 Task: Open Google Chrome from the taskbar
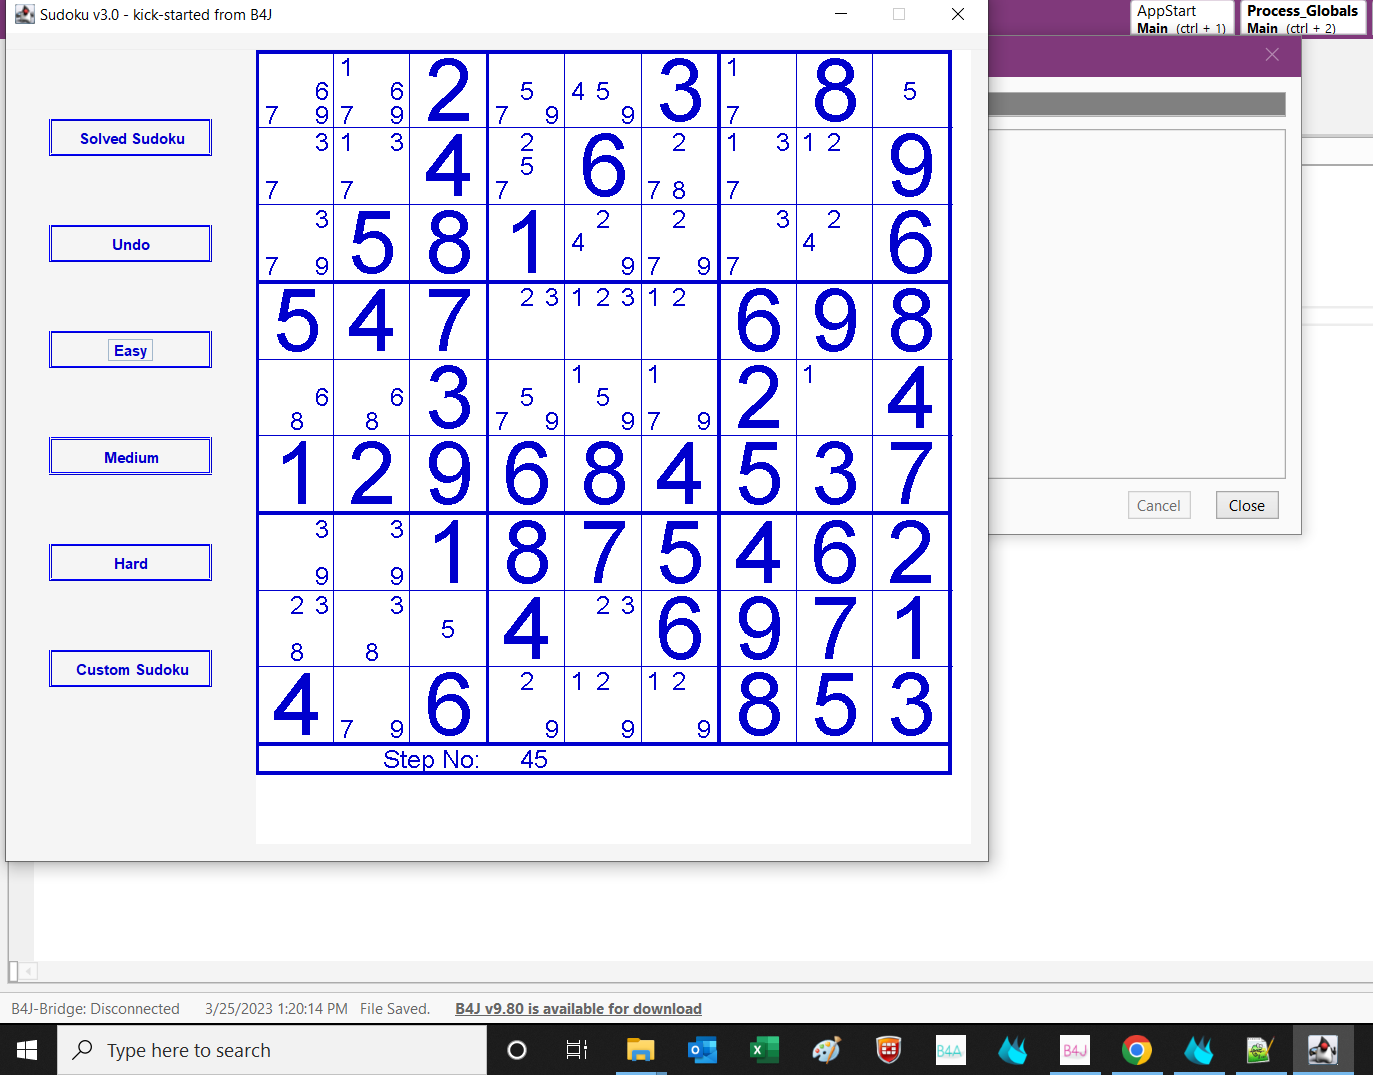pos(1136,1050)
